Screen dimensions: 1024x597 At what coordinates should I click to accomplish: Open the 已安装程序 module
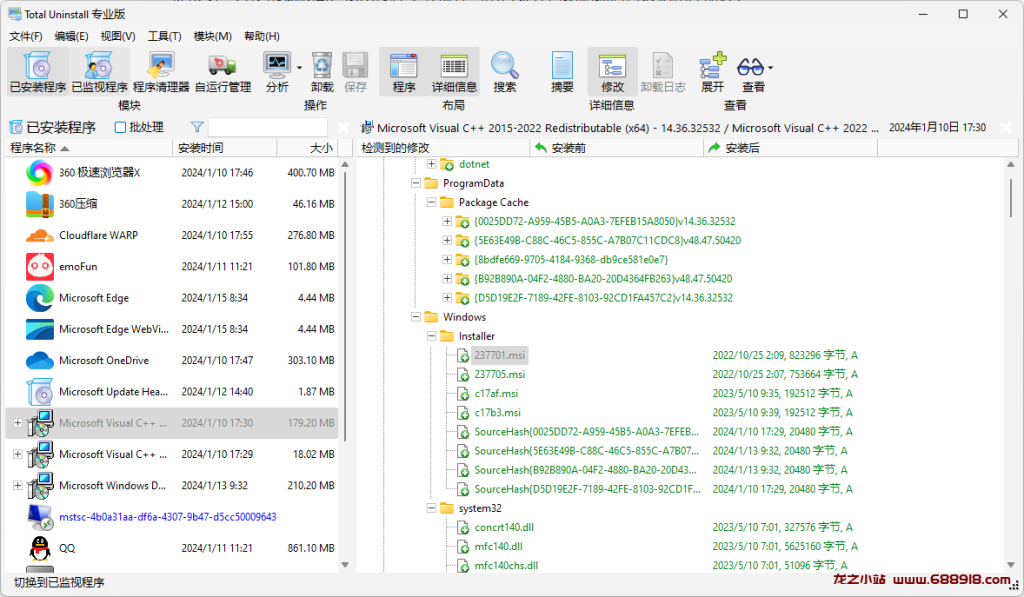tap(38, 72)
